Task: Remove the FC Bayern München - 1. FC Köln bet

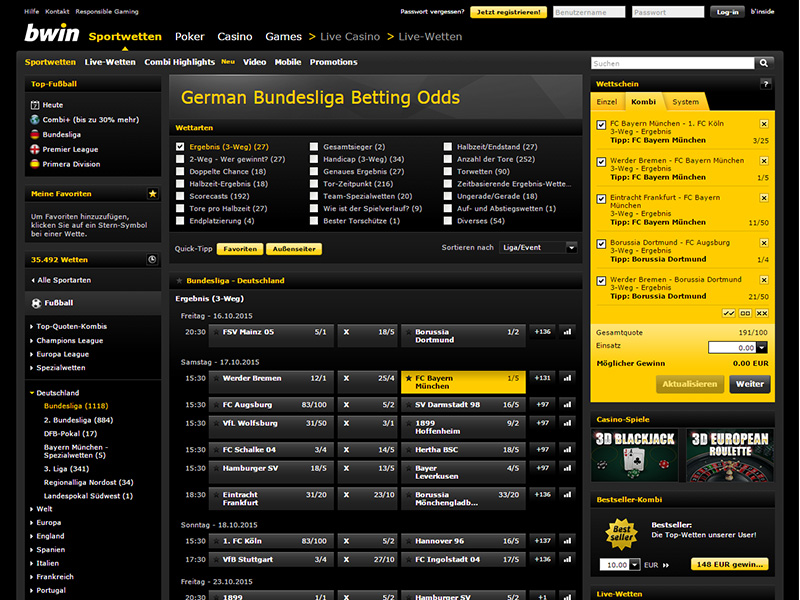Action: [764, 124]
